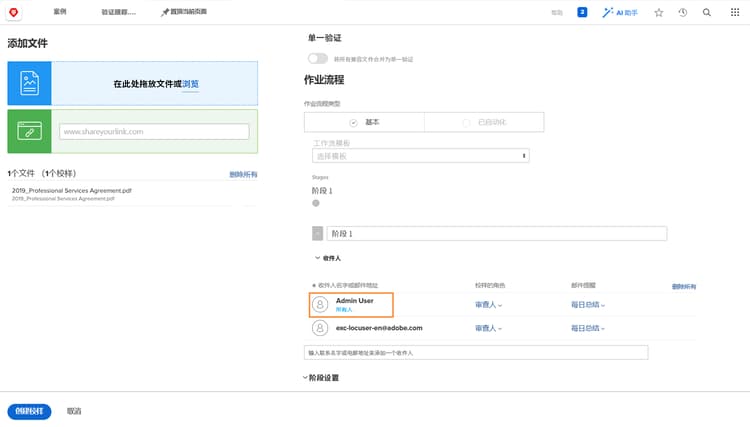Click the 阶段 1 label under Stages

click(x=322, y=190)
